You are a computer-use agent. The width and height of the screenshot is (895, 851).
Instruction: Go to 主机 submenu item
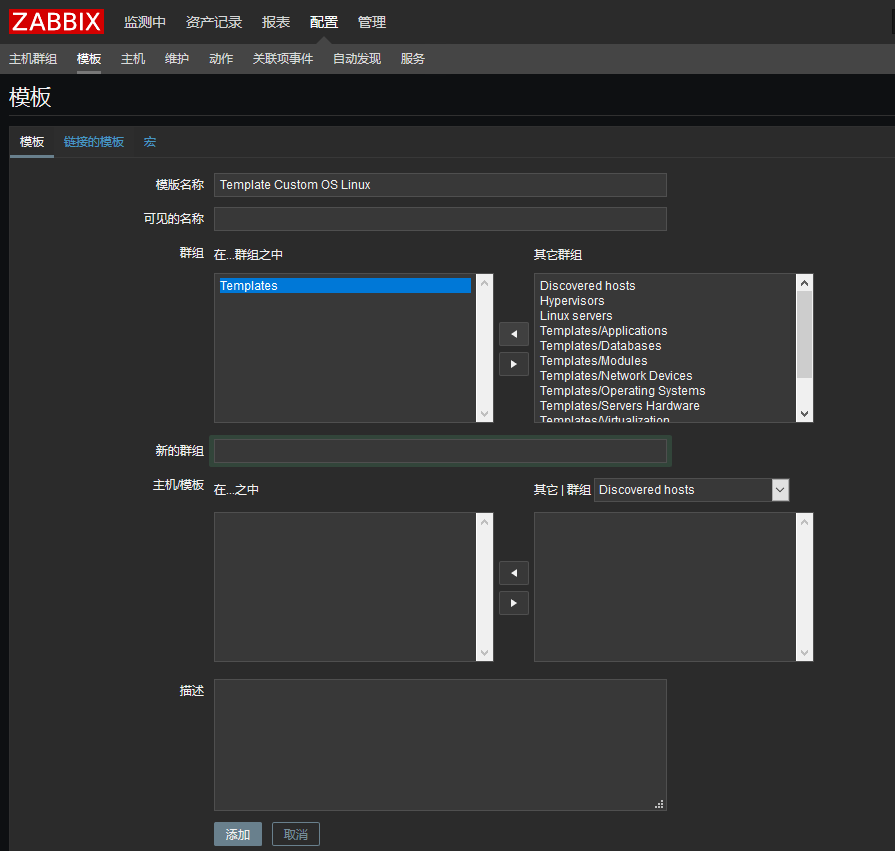pos(133,59)
